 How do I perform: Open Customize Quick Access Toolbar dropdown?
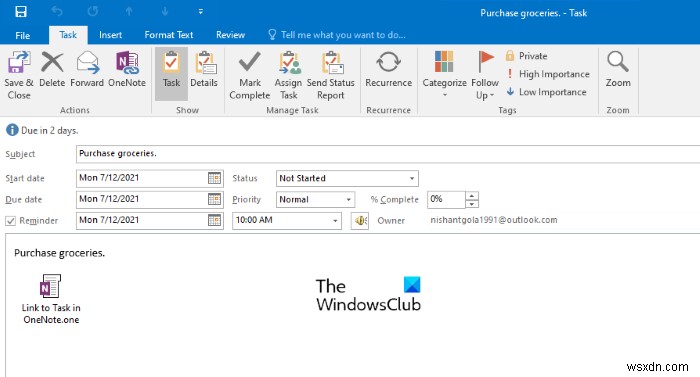click(200, 12)
